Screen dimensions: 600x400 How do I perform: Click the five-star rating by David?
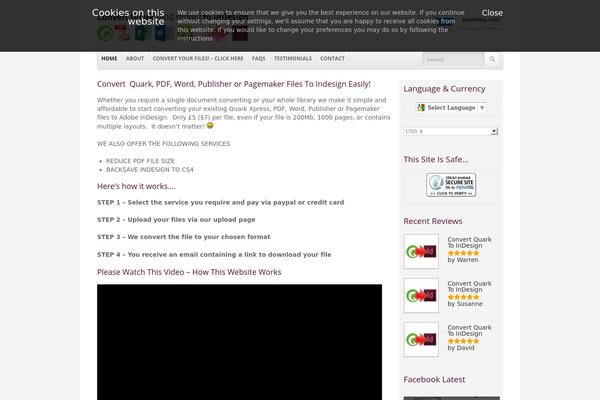(463, 341)
